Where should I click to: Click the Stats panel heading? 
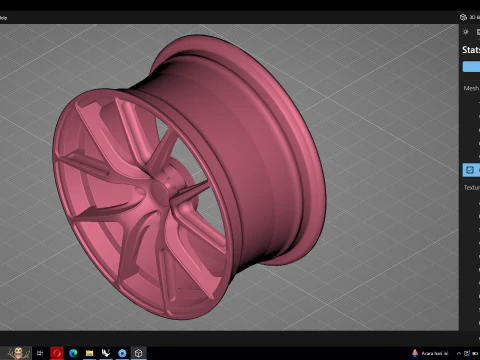(471, 50)
